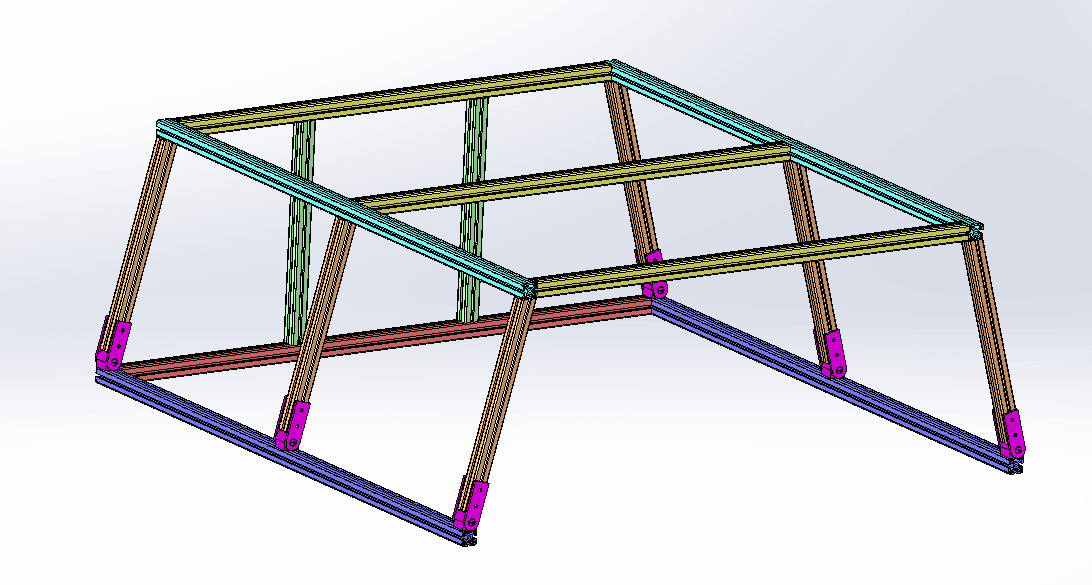
Task: Select the right green vertical post
Action: tap(474, 209)
